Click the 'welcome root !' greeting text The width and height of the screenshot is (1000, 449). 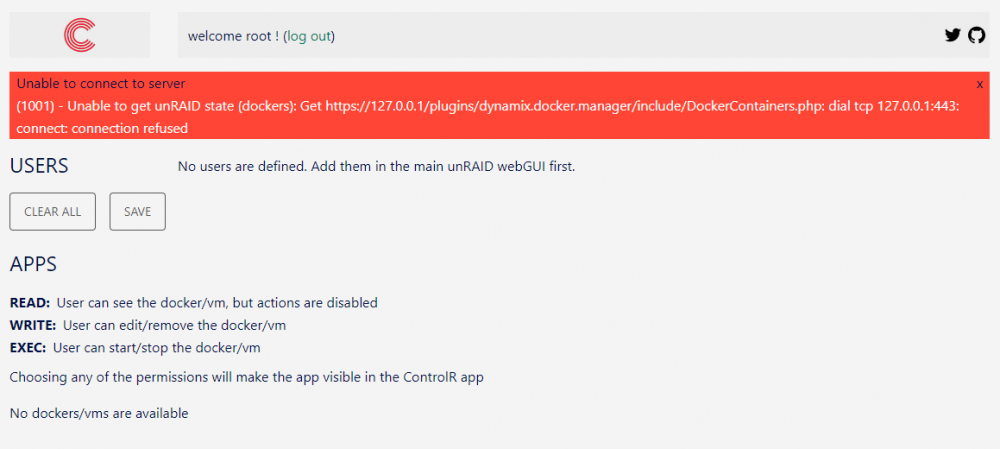[233, 36]
